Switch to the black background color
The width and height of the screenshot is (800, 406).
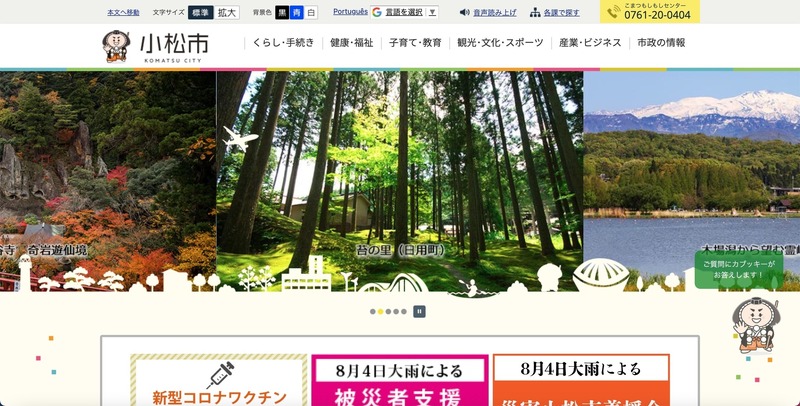[x=282, y=13]
